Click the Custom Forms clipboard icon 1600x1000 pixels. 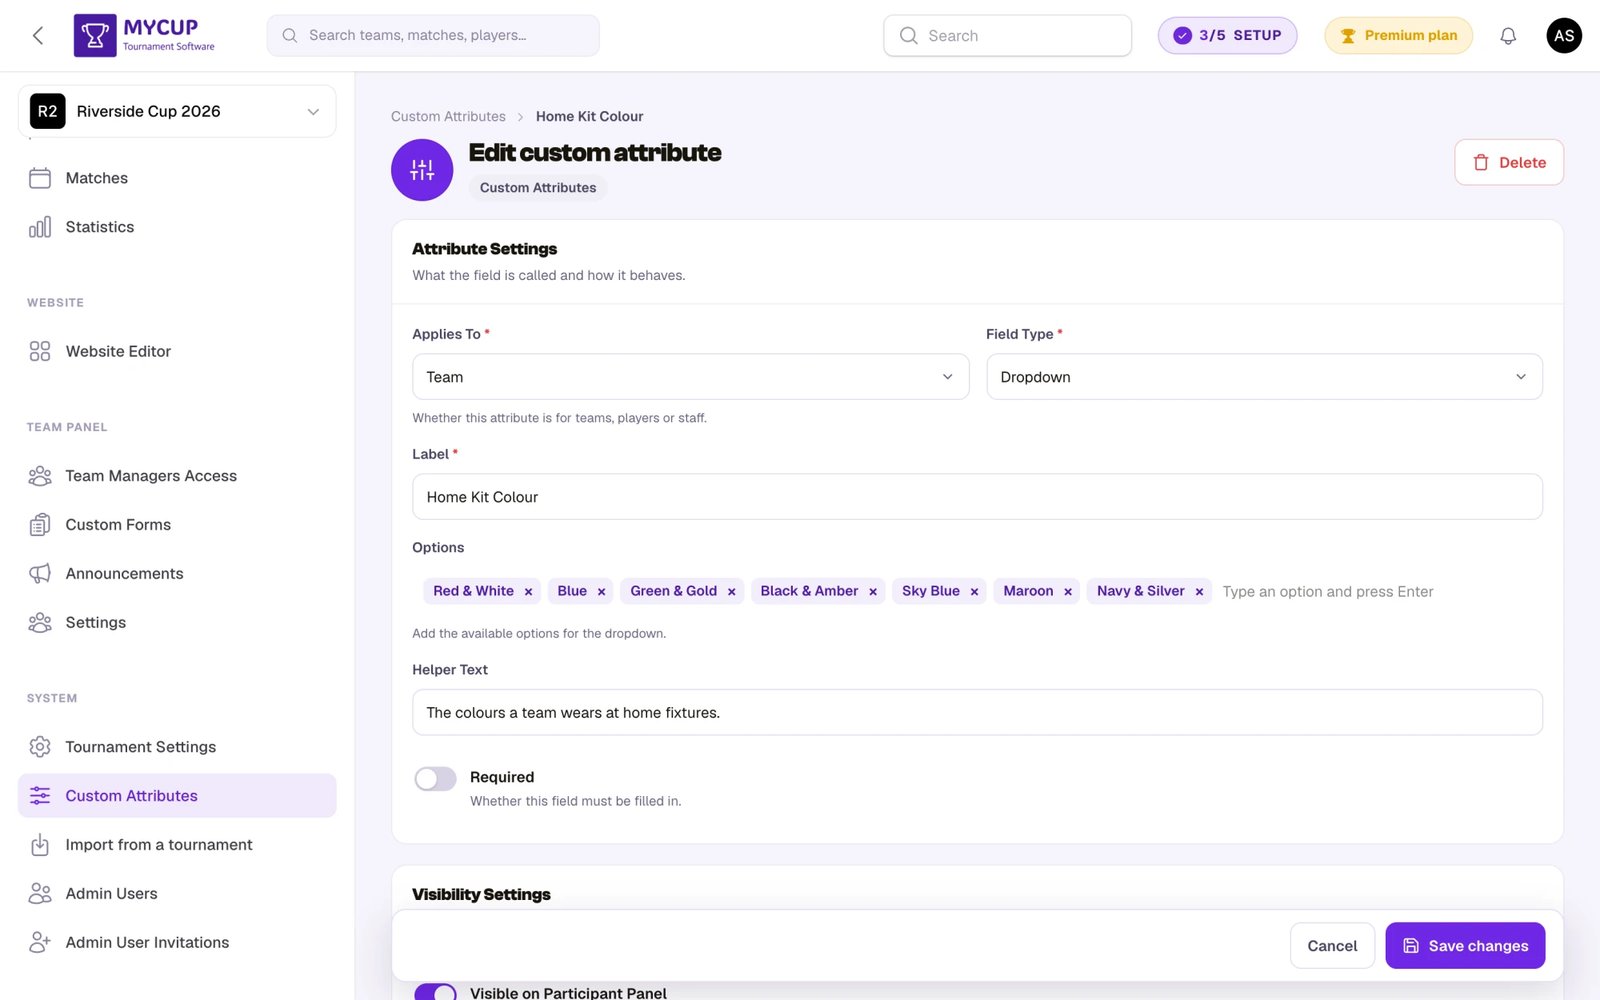click(x=40, y=525)
